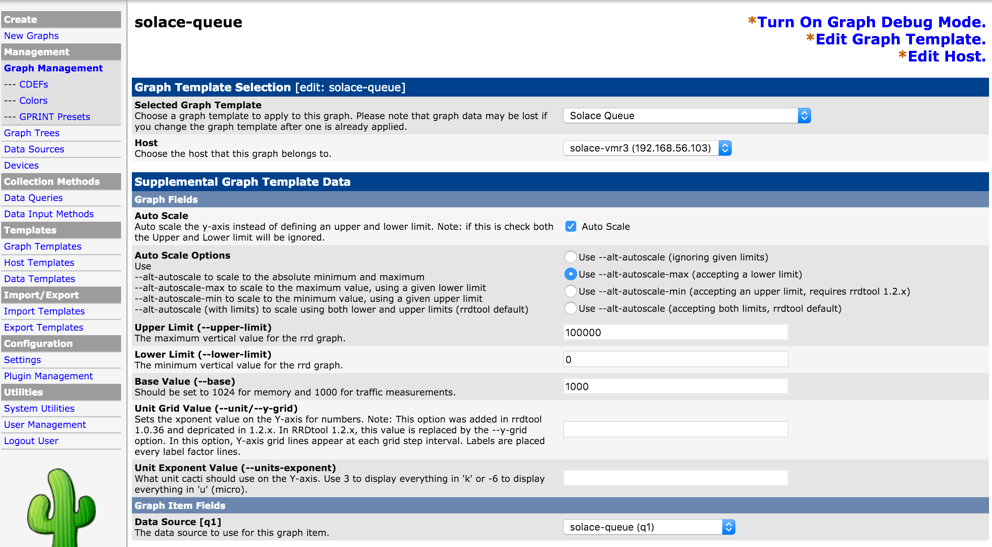Go to Data Sources menu item

click(34, 149)
